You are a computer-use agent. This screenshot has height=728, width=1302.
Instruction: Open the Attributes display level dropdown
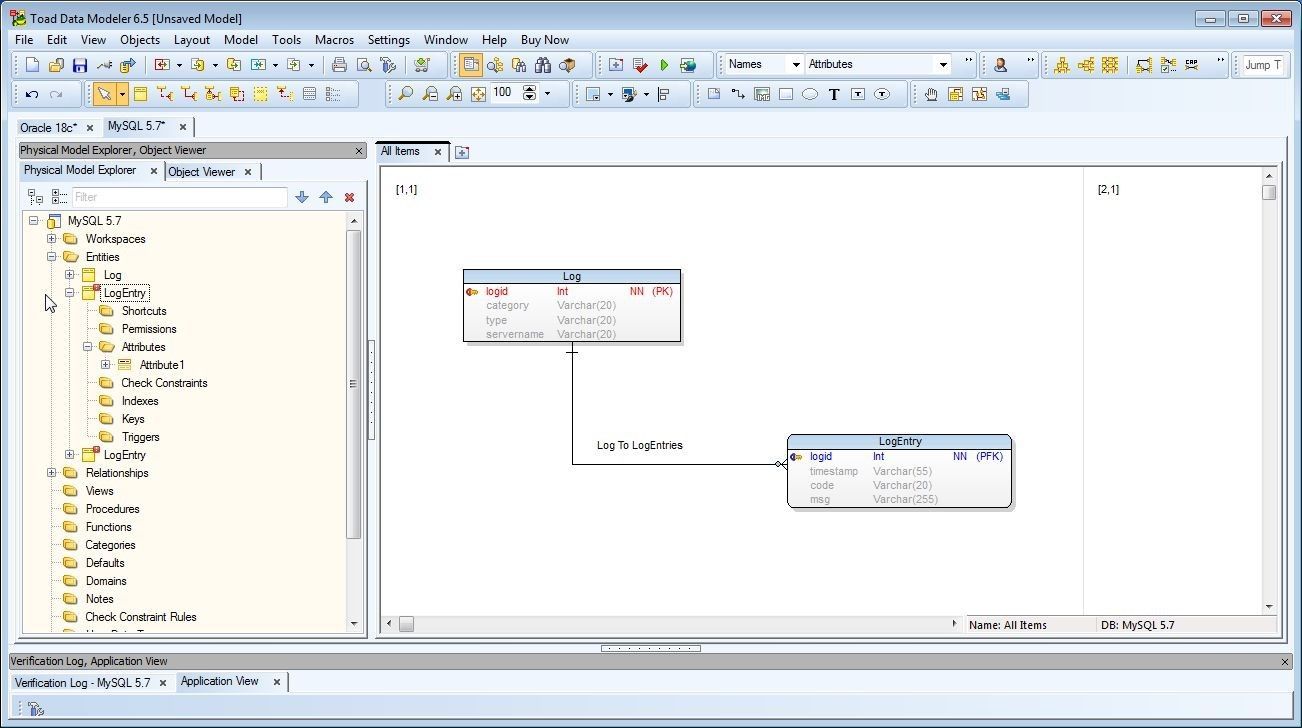[942, 65]
